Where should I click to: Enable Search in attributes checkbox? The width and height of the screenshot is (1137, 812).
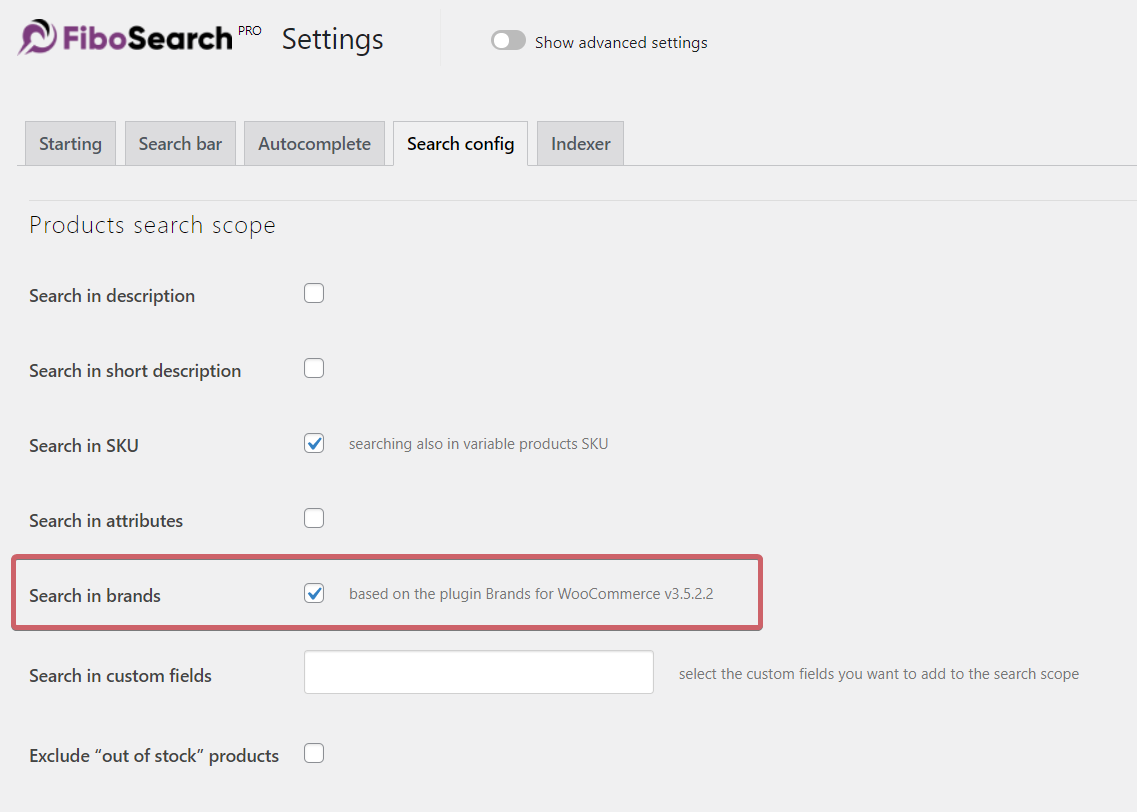313,518
